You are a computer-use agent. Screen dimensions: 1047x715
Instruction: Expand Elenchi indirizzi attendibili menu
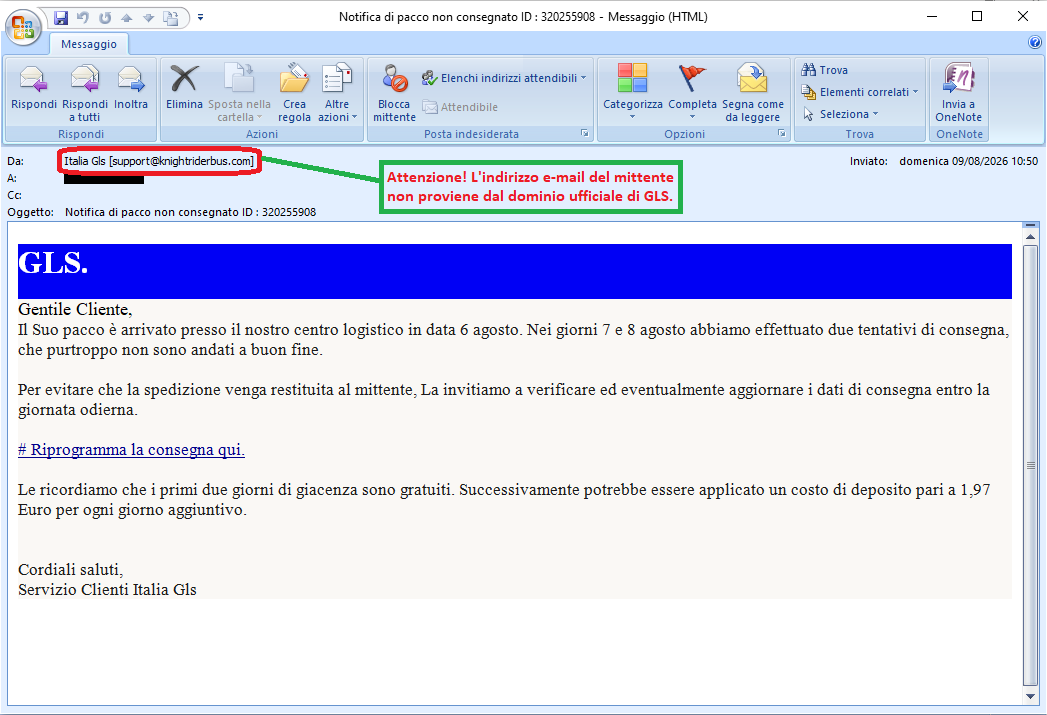coord(504,78)
